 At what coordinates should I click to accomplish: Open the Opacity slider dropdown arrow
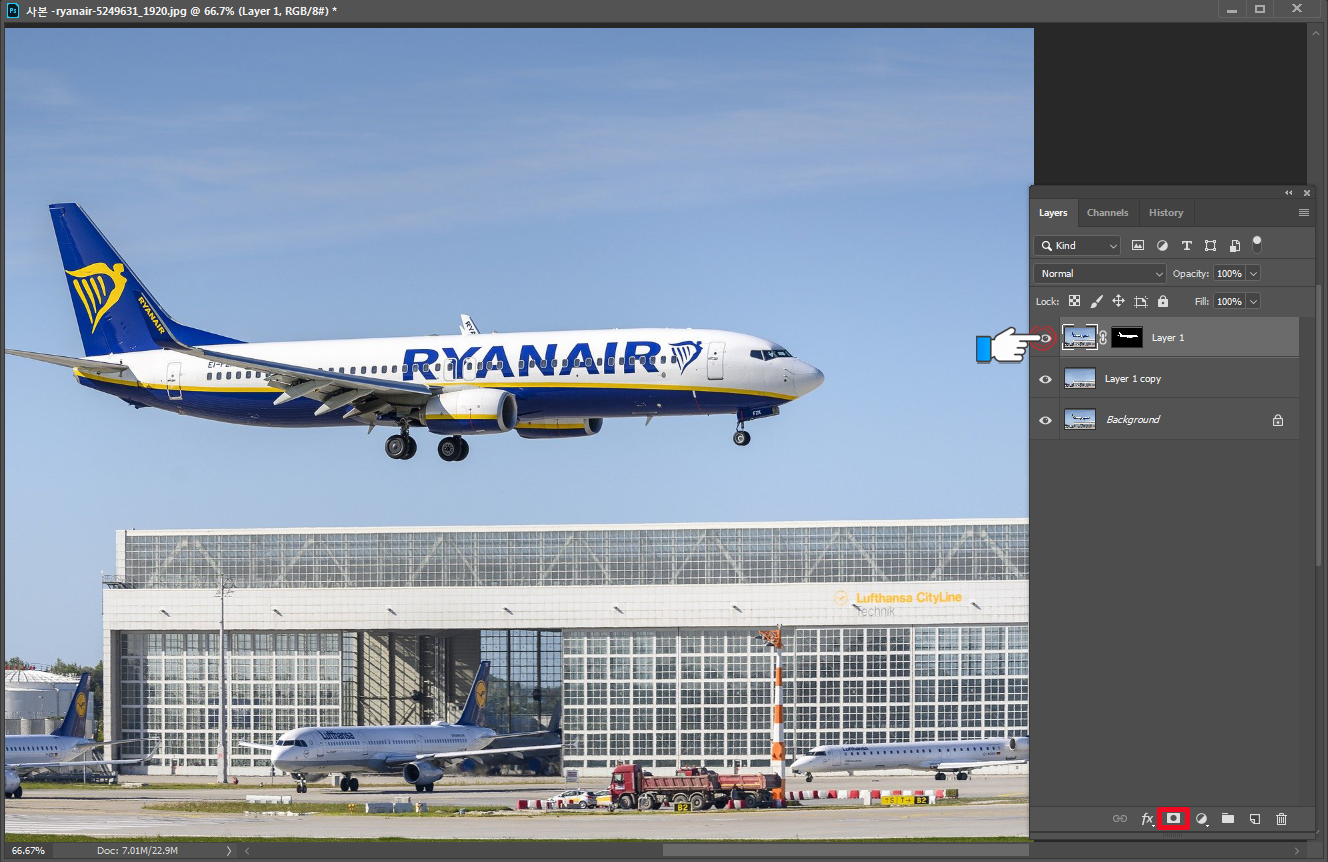click(x=1254, y=273)
